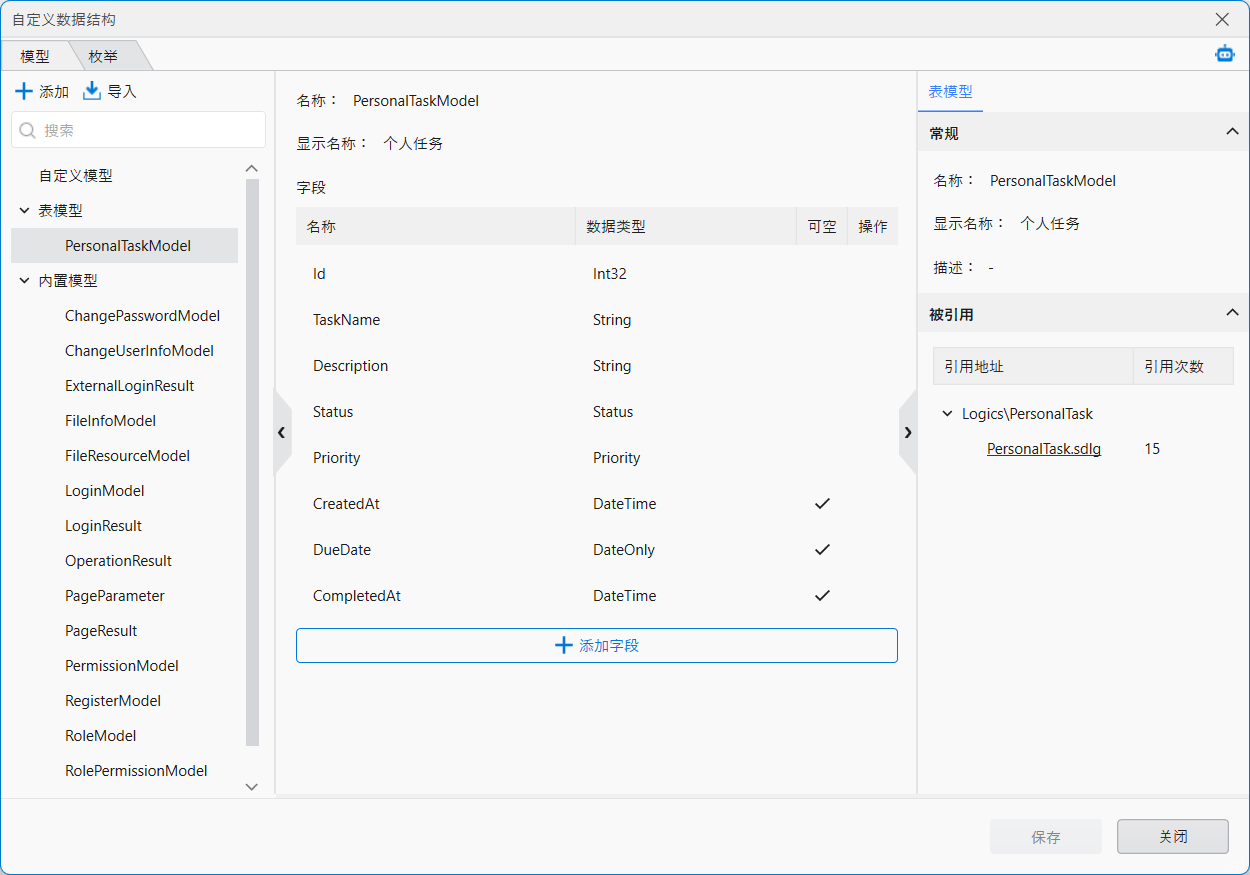Switch to the 枚举 tab

coord(103,57)
